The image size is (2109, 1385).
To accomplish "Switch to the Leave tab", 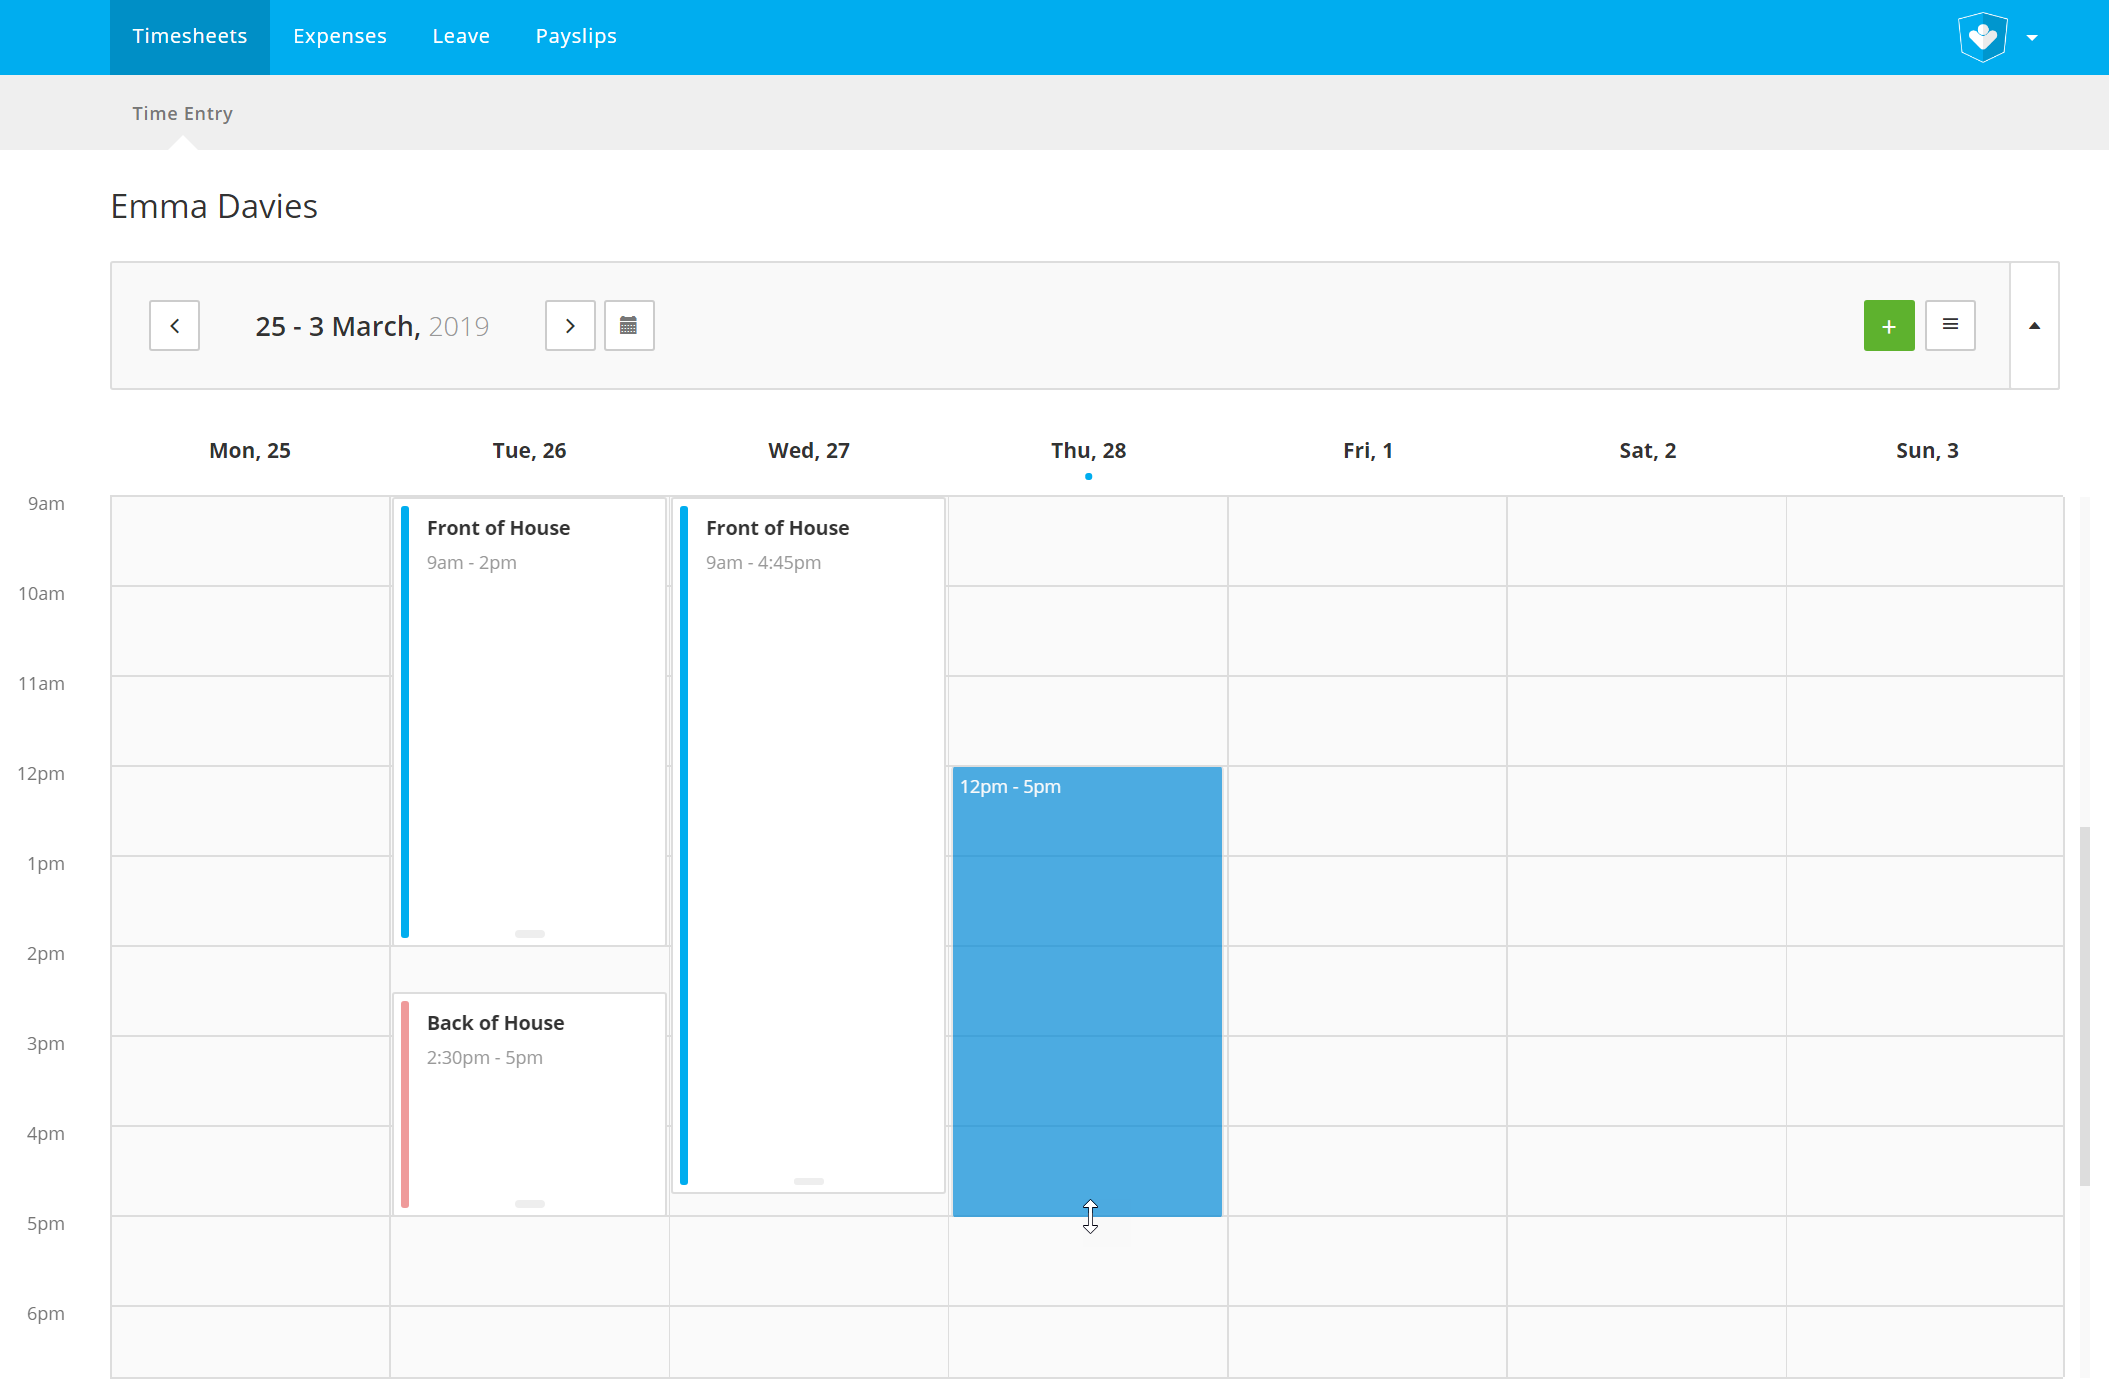I will (461, 37).
